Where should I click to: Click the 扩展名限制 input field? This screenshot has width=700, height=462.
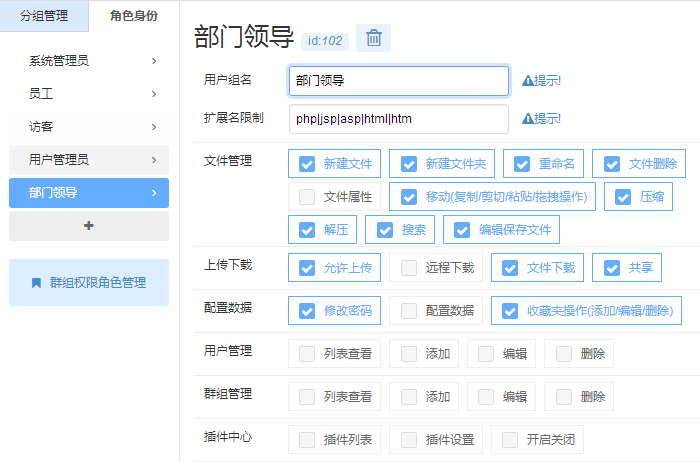(x=398, y=119)
